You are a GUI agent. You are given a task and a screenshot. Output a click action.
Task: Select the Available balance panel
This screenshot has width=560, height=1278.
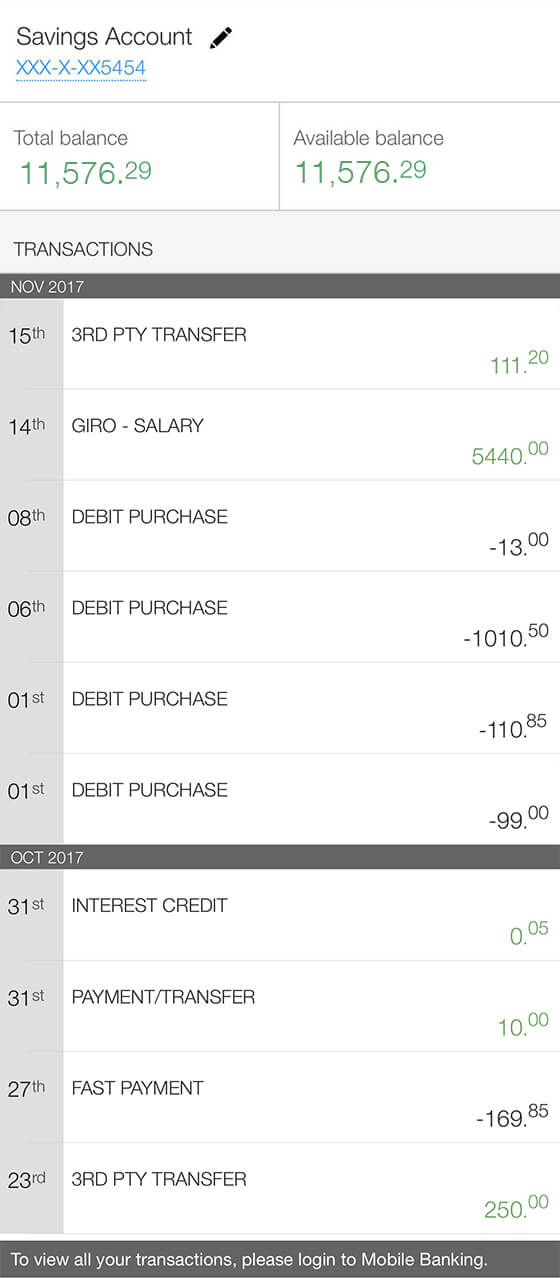[420, 156]
